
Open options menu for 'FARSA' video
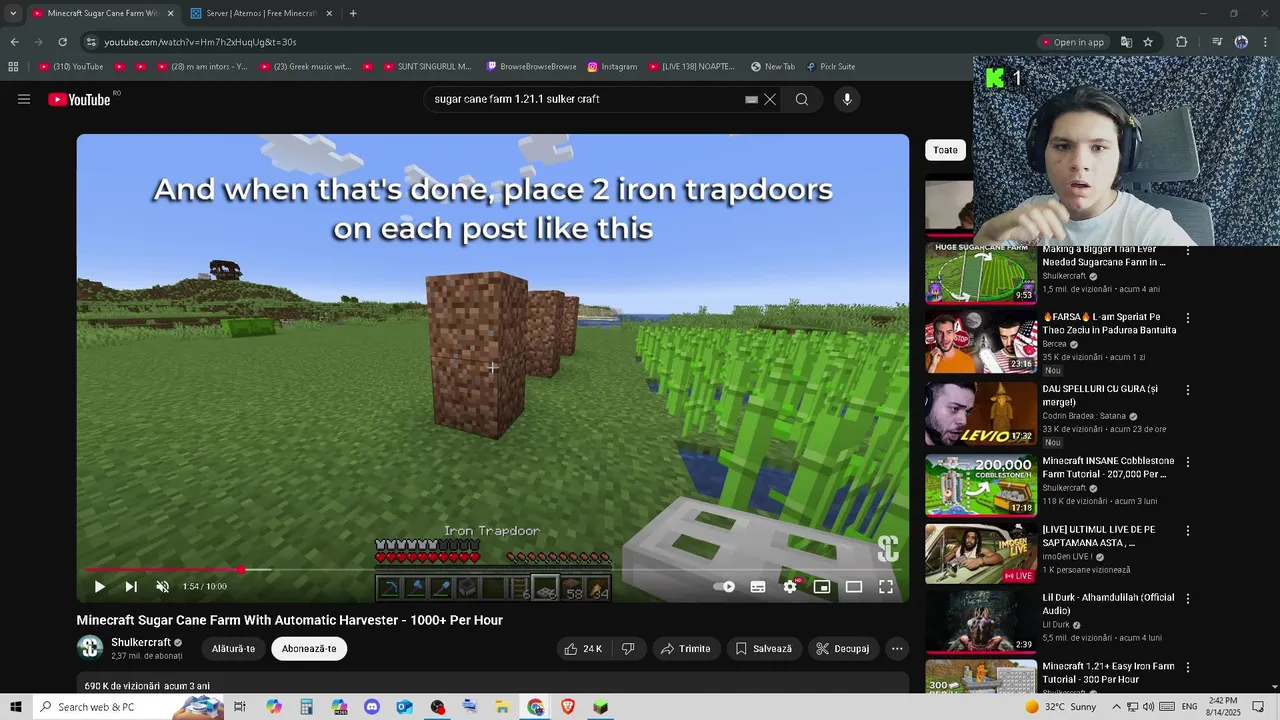[x=1188, y=318]
